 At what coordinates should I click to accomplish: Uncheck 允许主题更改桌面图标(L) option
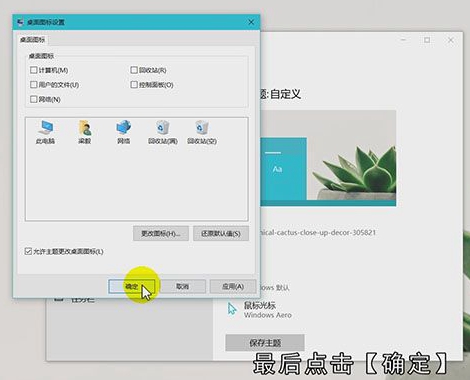28,251
